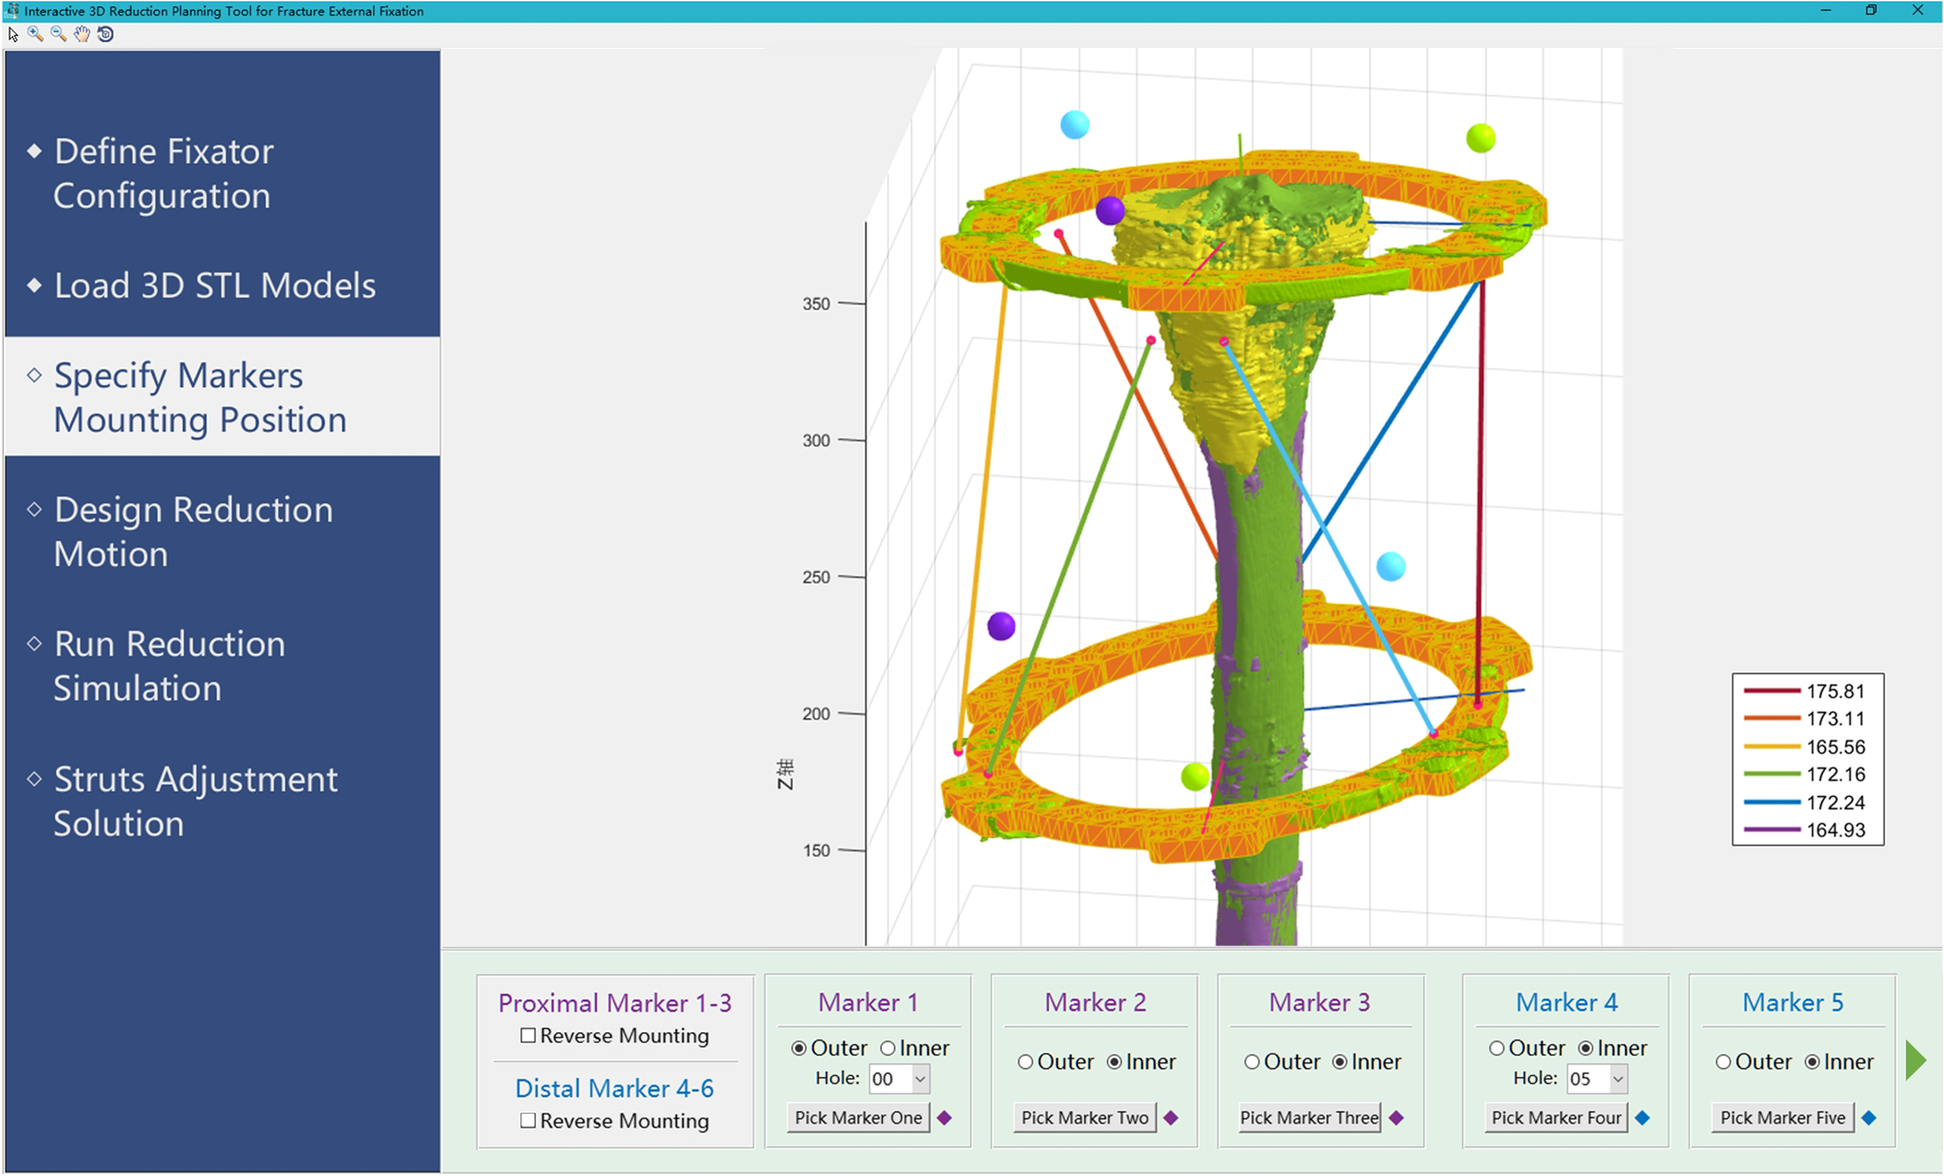This screenshot has width=1944, height=1176.
Task: Click the Marker 5 heading
Action: (1793, 1002)
